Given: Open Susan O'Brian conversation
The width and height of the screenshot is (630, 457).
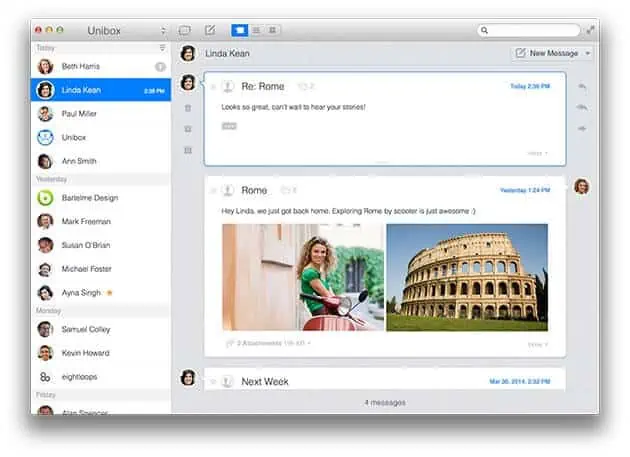Looking at the screenshot, I should pyautogui.click(x=101, y=245).
